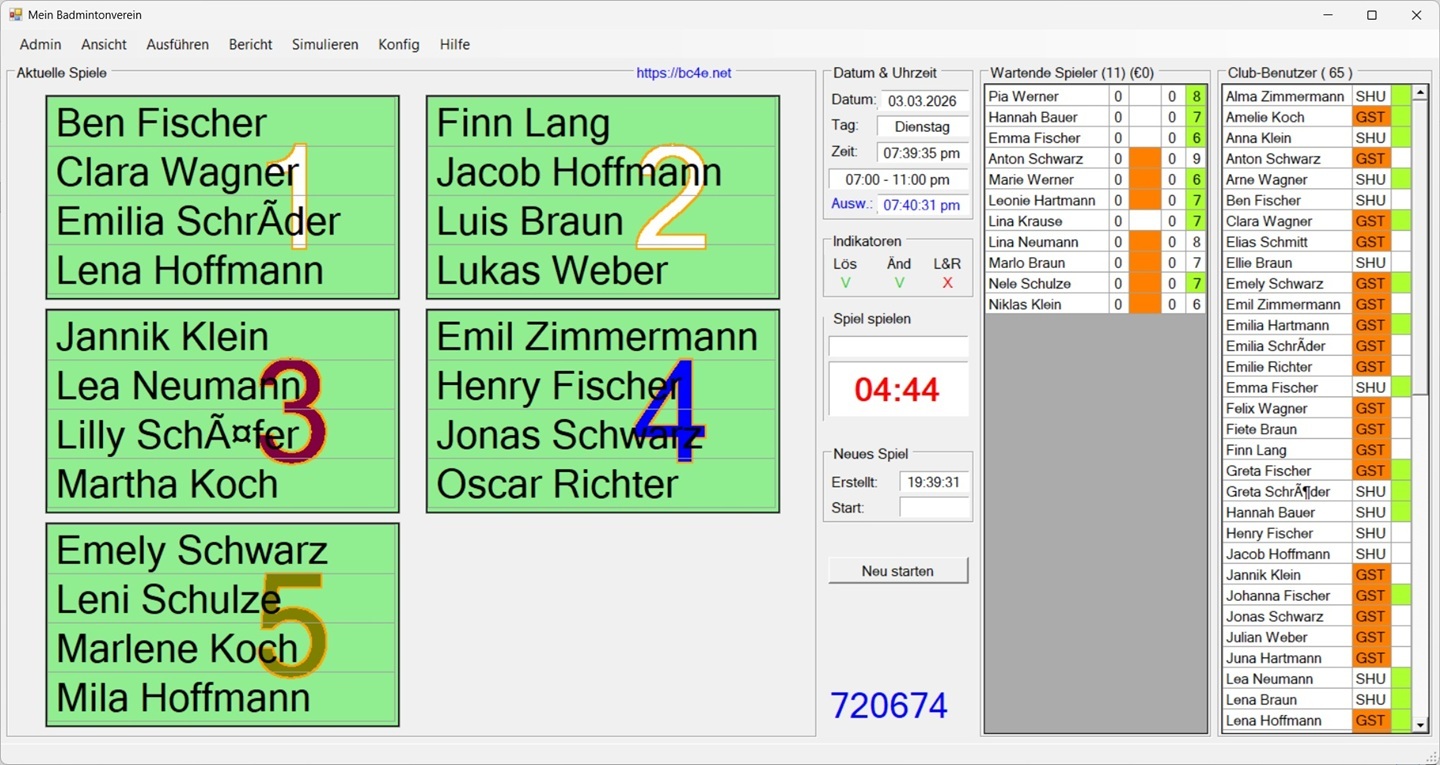Image resolution: width=1440 pixels, height=765 pixels.
Task: Select Anna Klein in Club-Benutzer
Action: [x=1287, y=138]
